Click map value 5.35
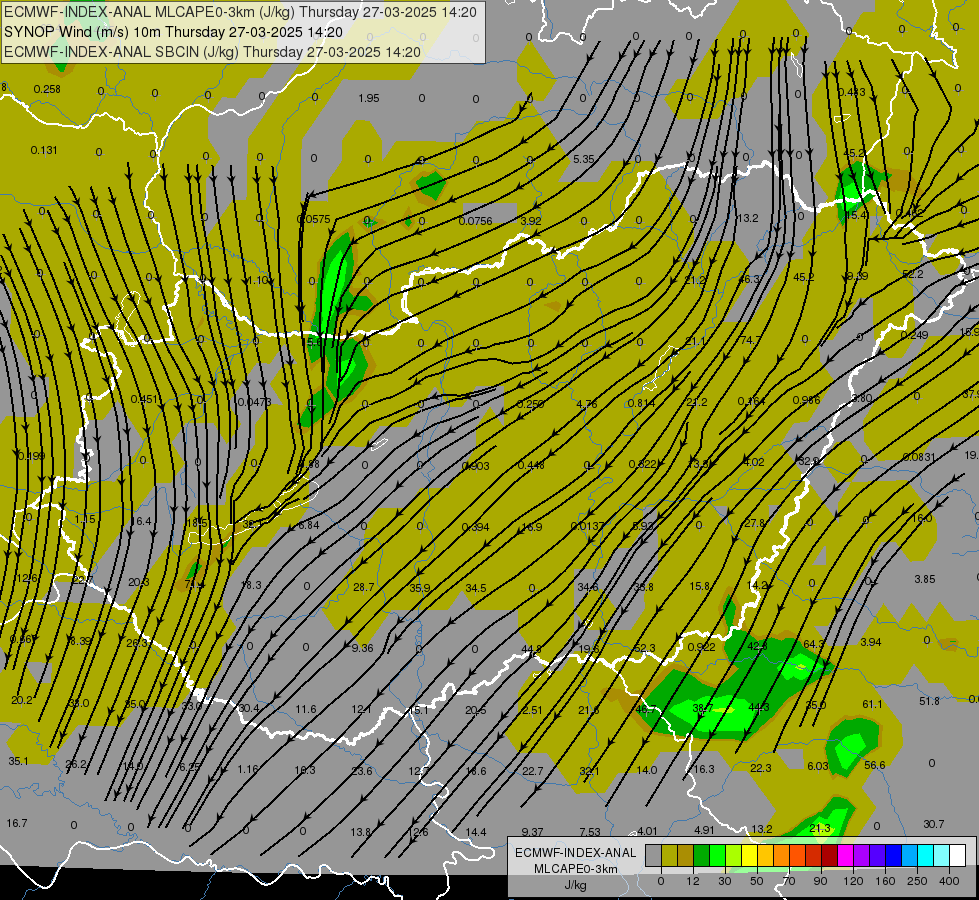Screen dimensions: 979x900 [x=584, y=159]
